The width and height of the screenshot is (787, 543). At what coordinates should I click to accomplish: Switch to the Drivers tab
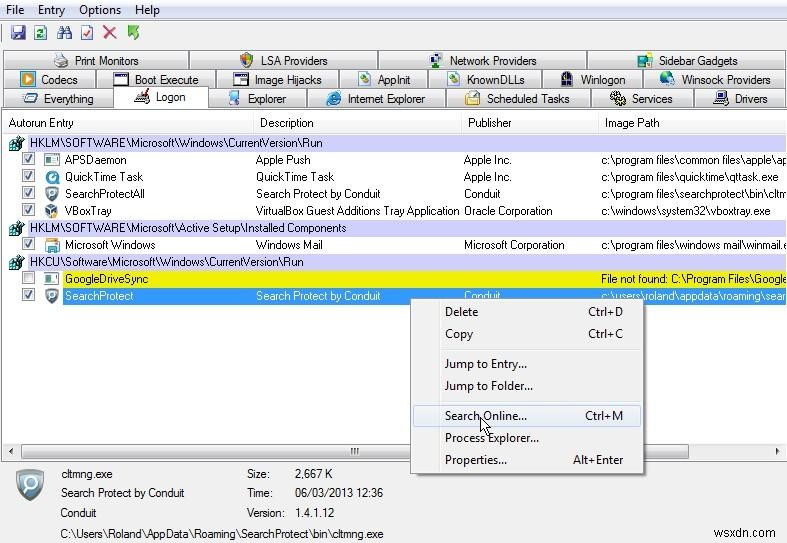pos(740,99)
